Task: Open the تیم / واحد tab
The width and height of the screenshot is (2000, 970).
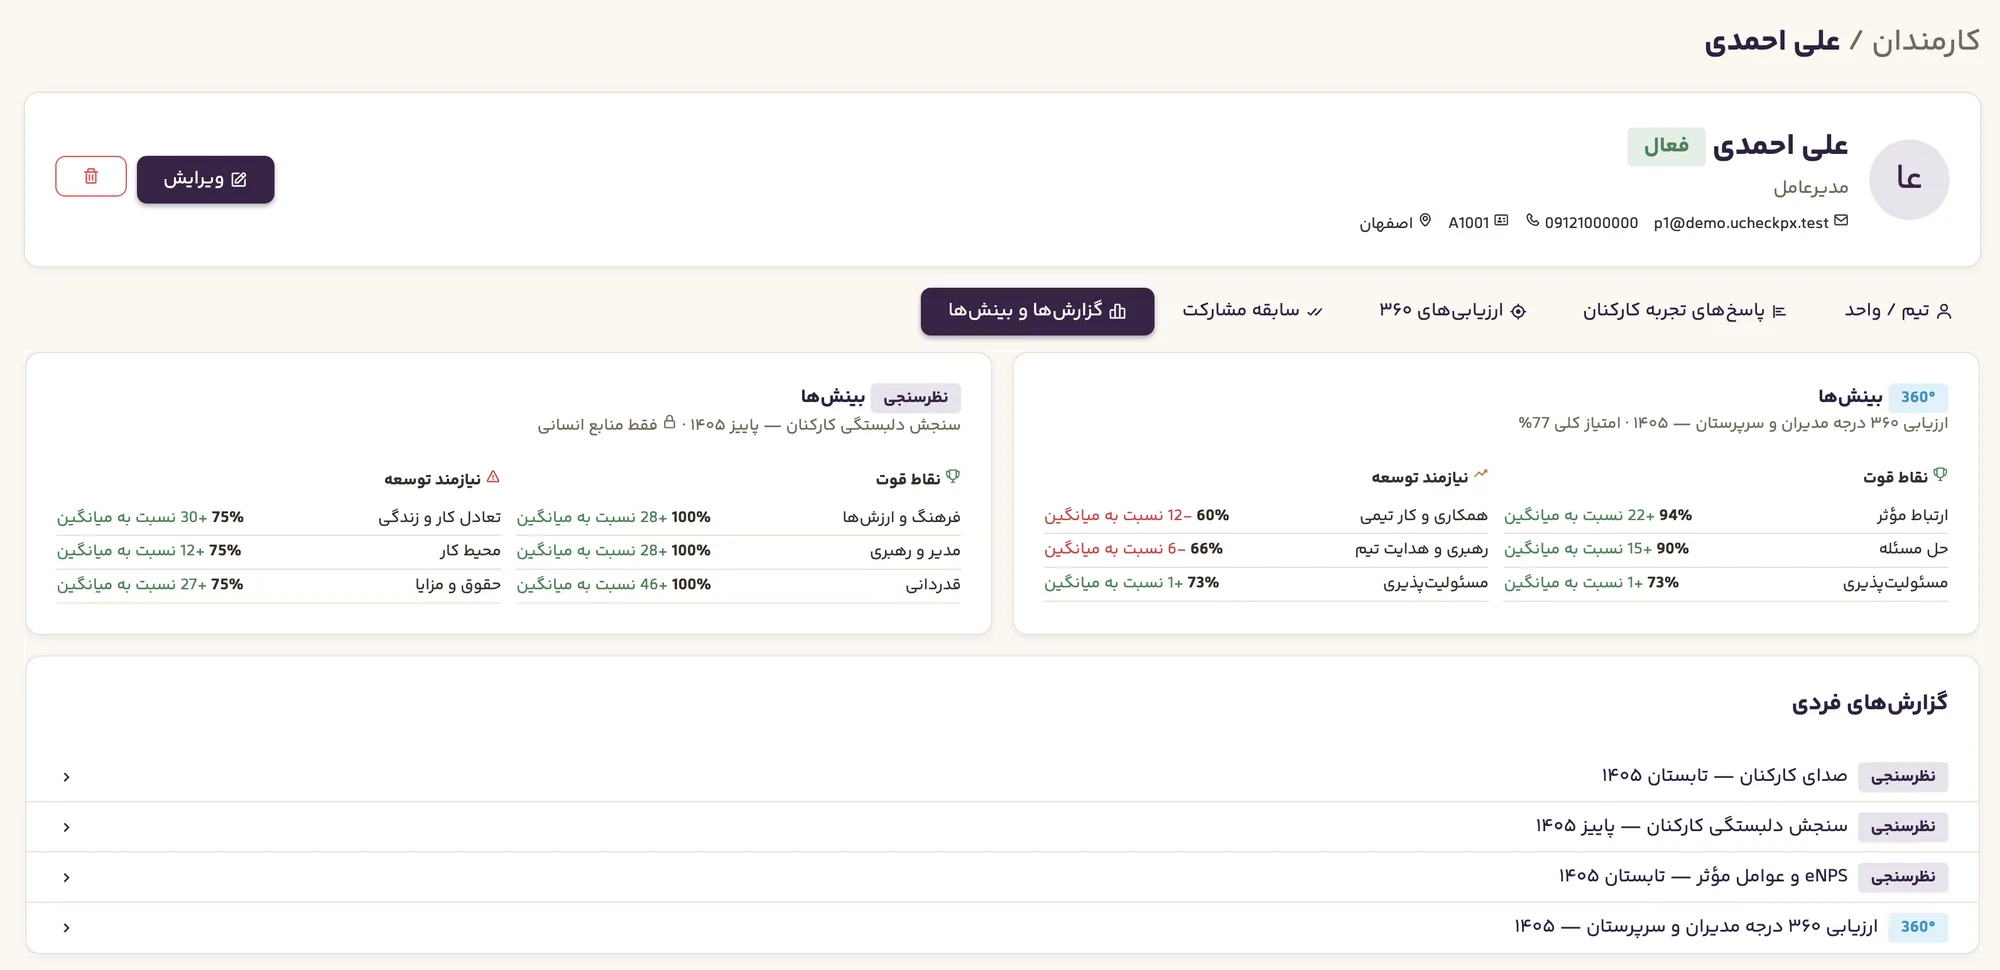Action: tap(1897, 311)
